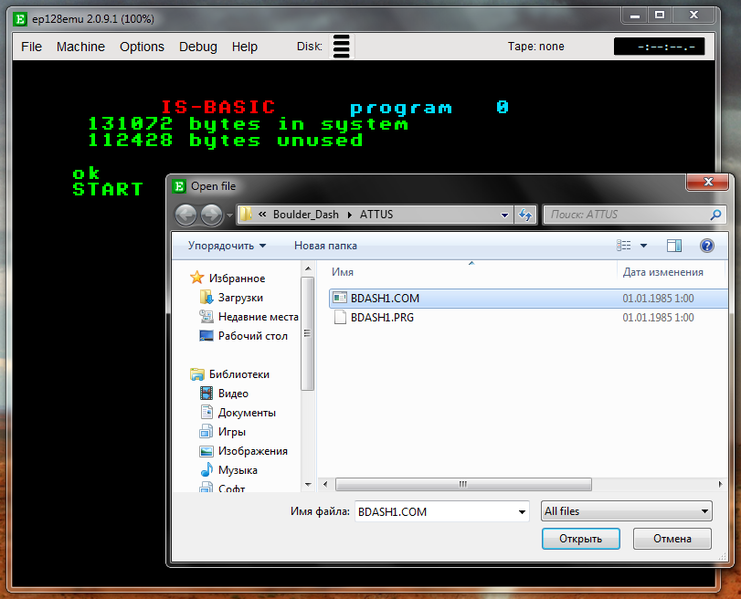Click the Игры icon
The image size is (741, 599).
[207, 432]
